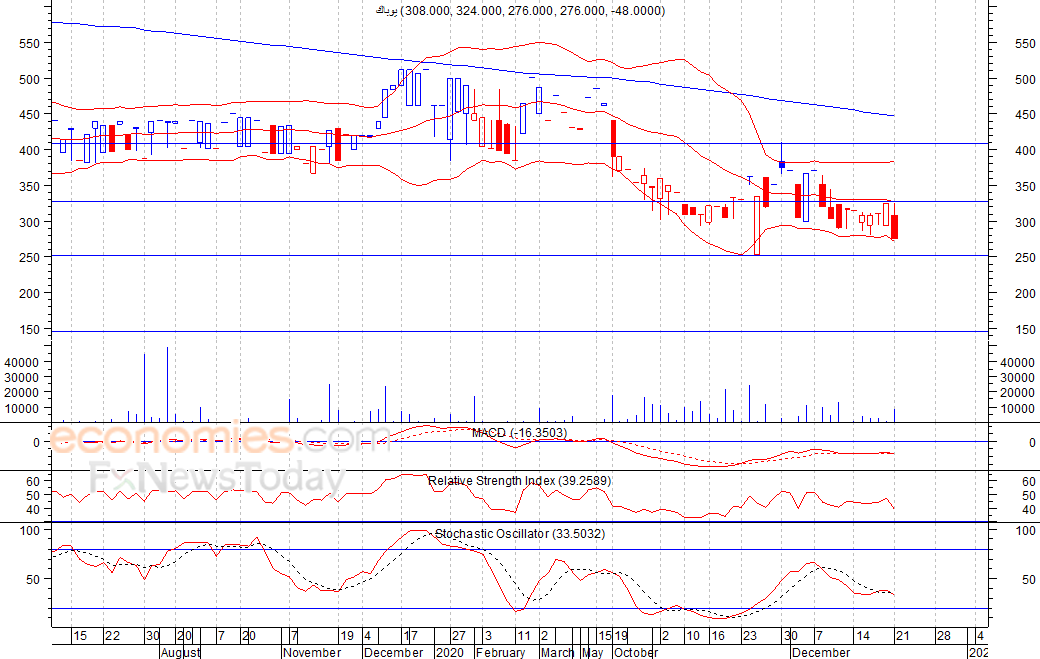The width and height of the screenshot is (1040, 659).
Task: Click 300 on the right price axis
Action: point(1025,223)
